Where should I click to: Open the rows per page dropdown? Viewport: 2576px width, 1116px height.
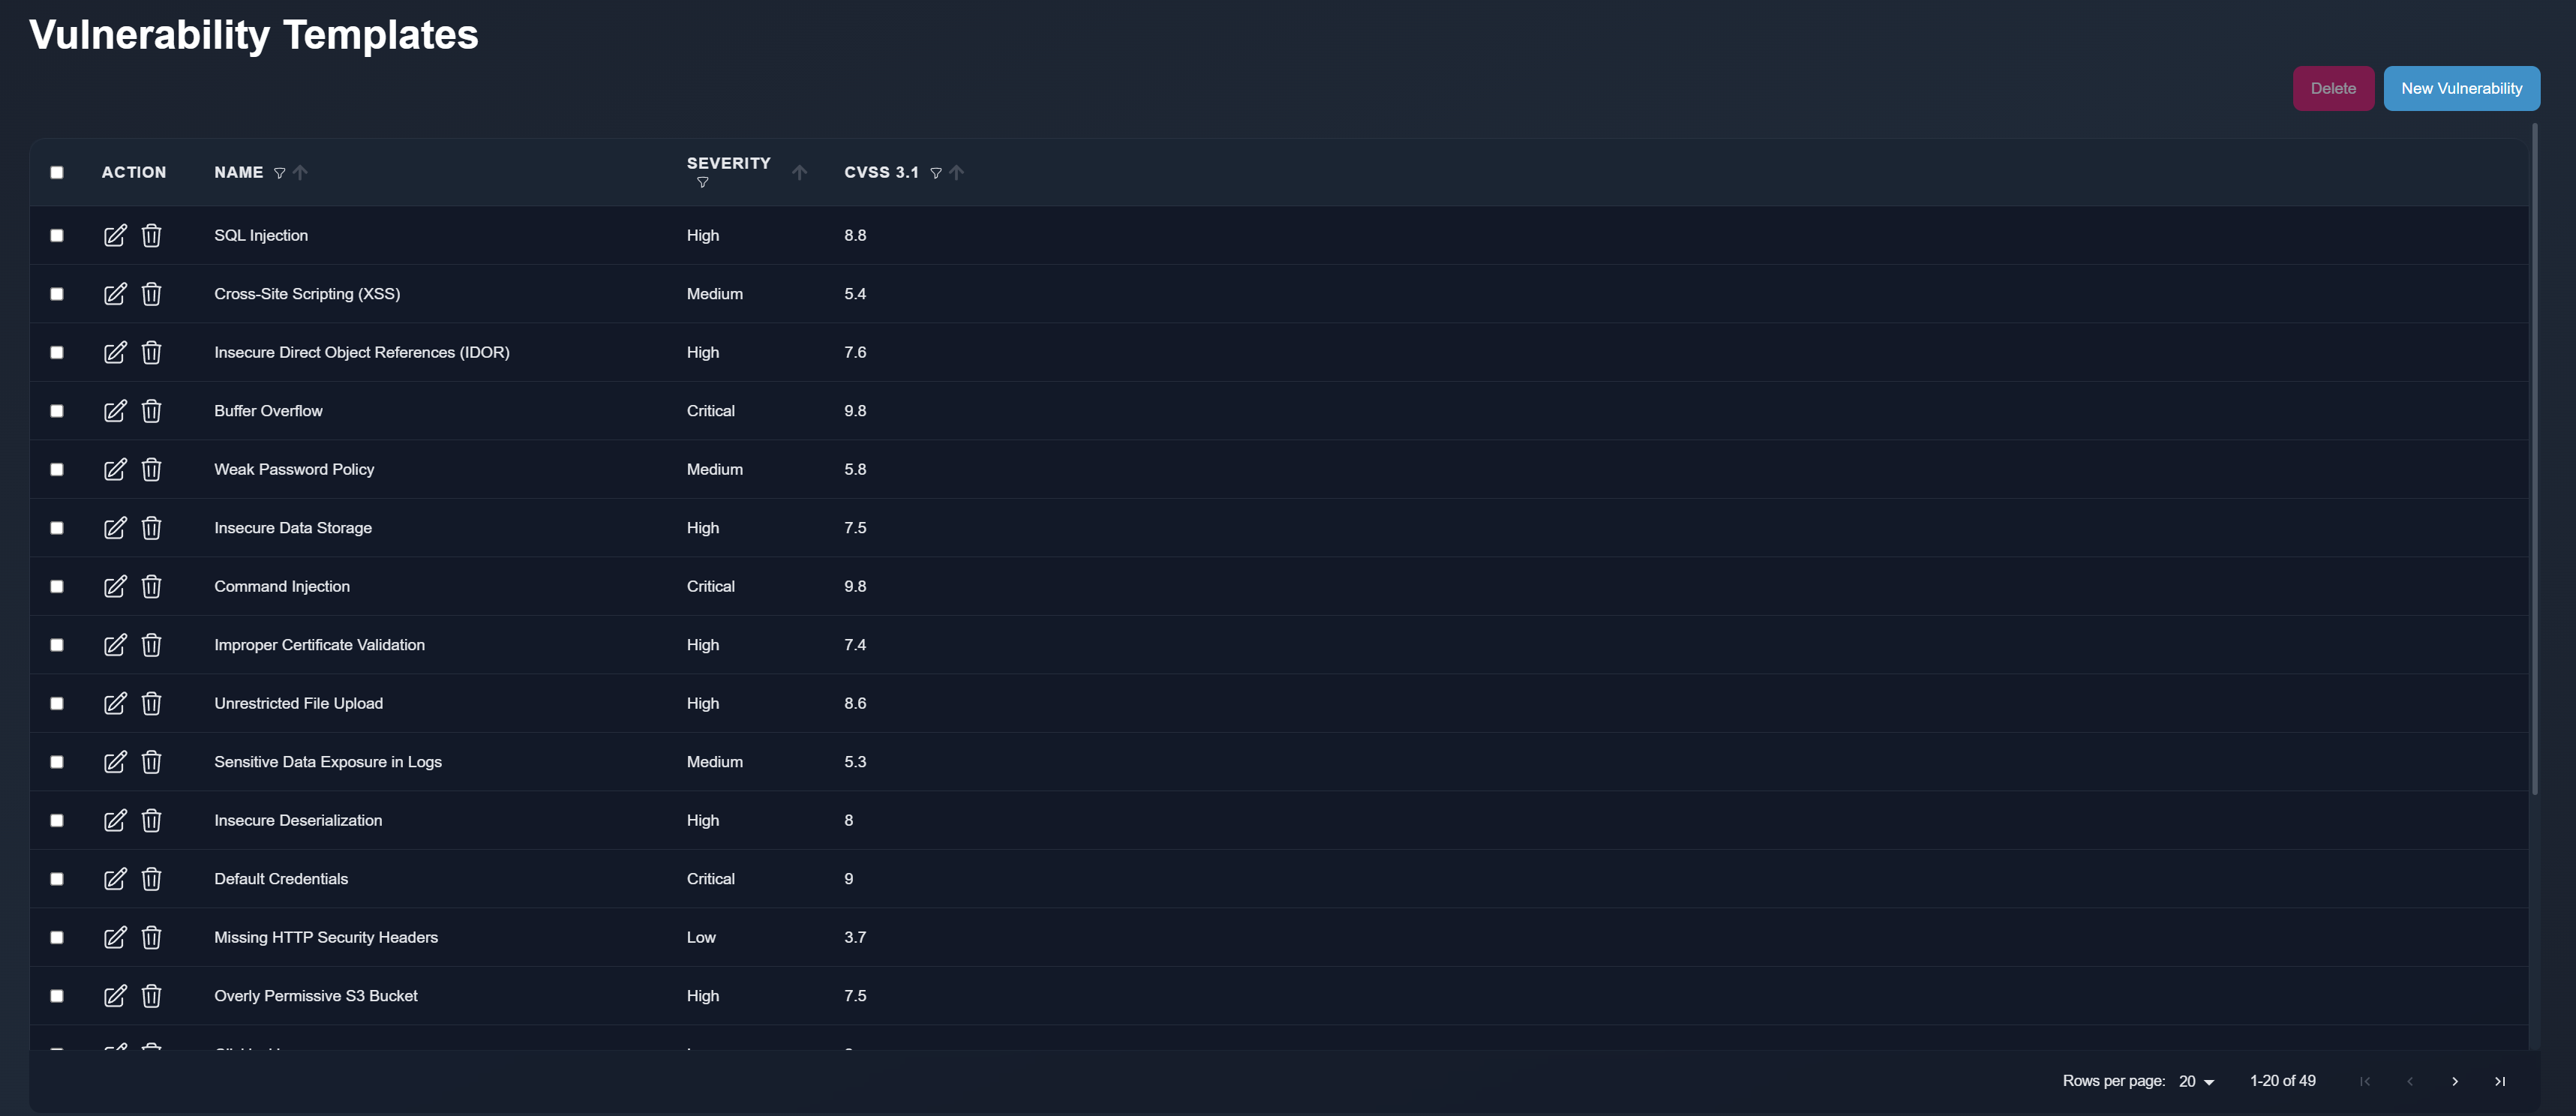pyautogui.click(x=2196, y=1081)
